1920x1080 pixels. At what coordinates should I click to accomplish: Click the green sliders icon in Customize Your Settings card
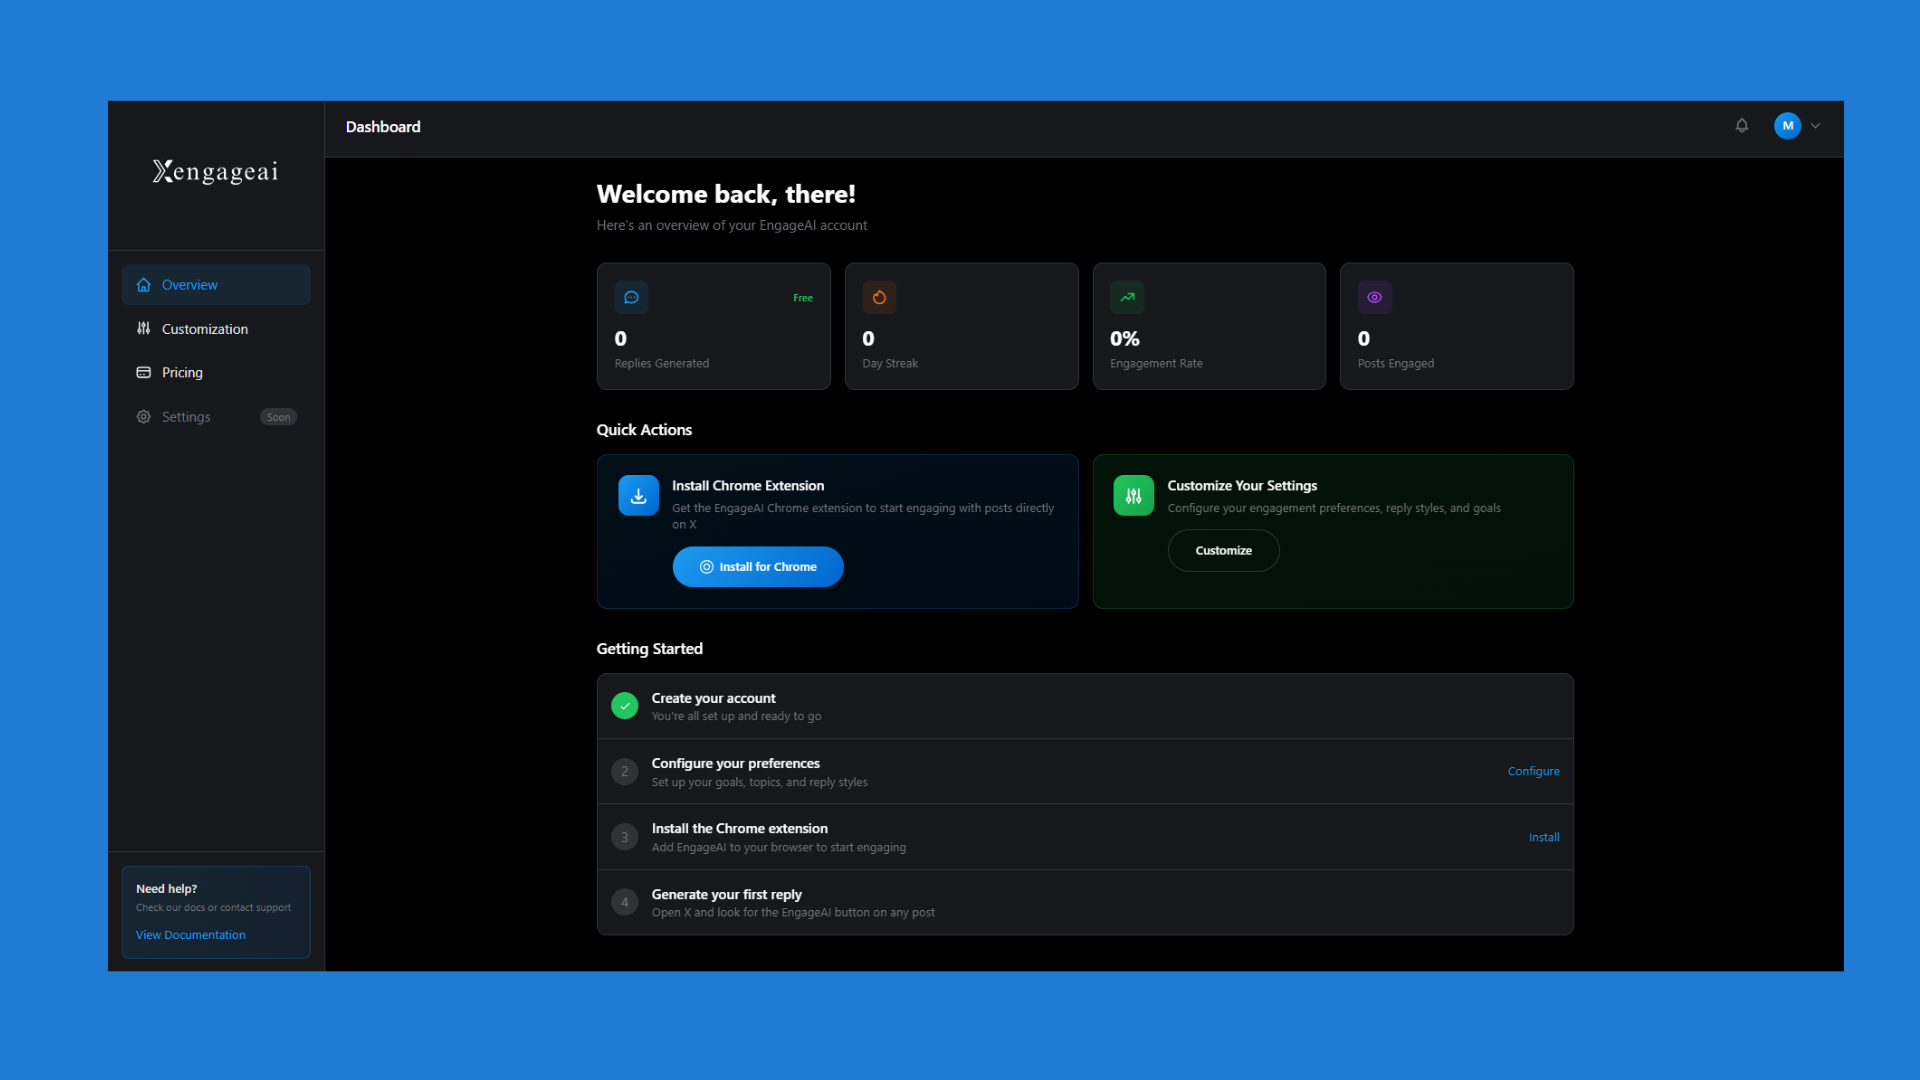[1133, 495]
